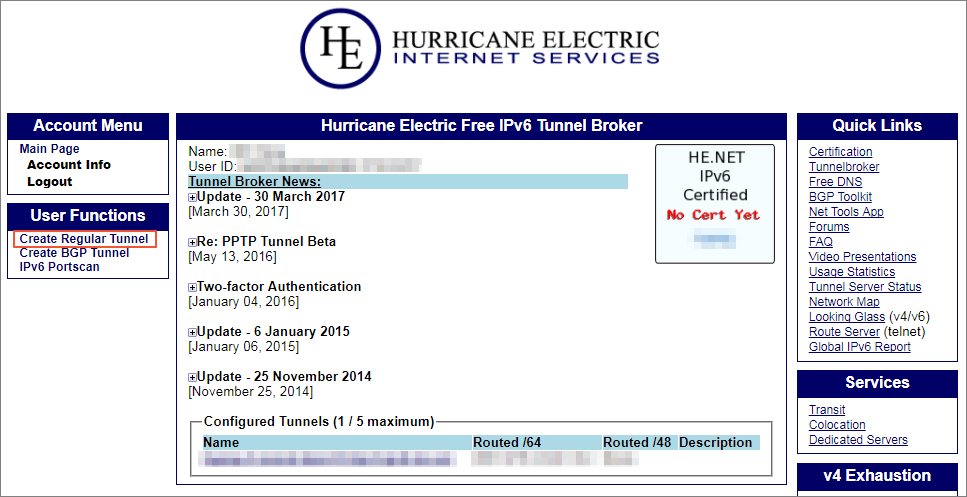Expand the Update - 6 January 2015 news

(192, 332)
